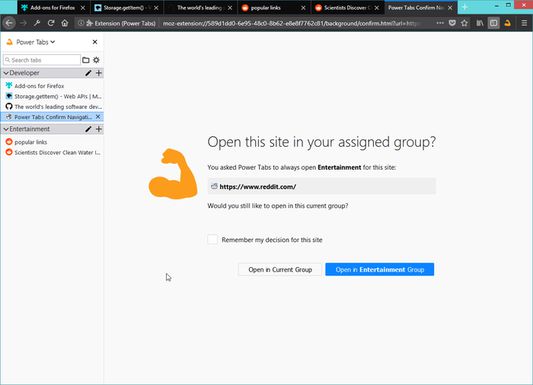This screenshot has height=385, width=533.
Task: Click Open in Entertainment Group button
Action: (380, 269)
